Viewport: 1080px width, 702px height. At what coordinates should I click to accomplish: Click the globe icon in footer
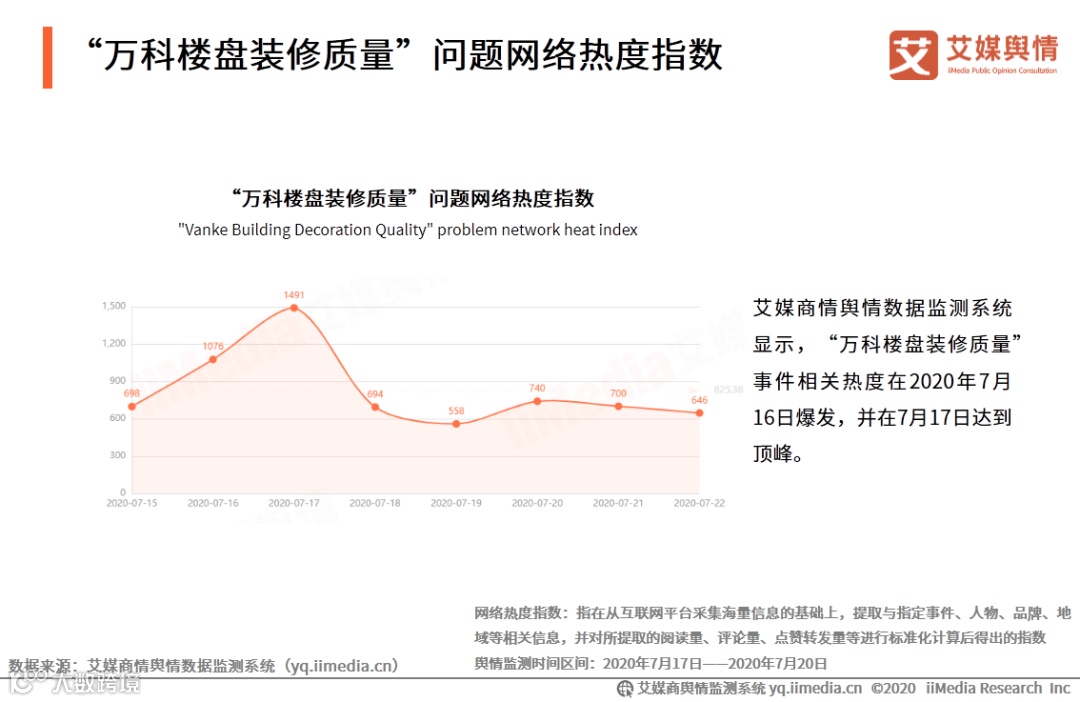[625, 688]
